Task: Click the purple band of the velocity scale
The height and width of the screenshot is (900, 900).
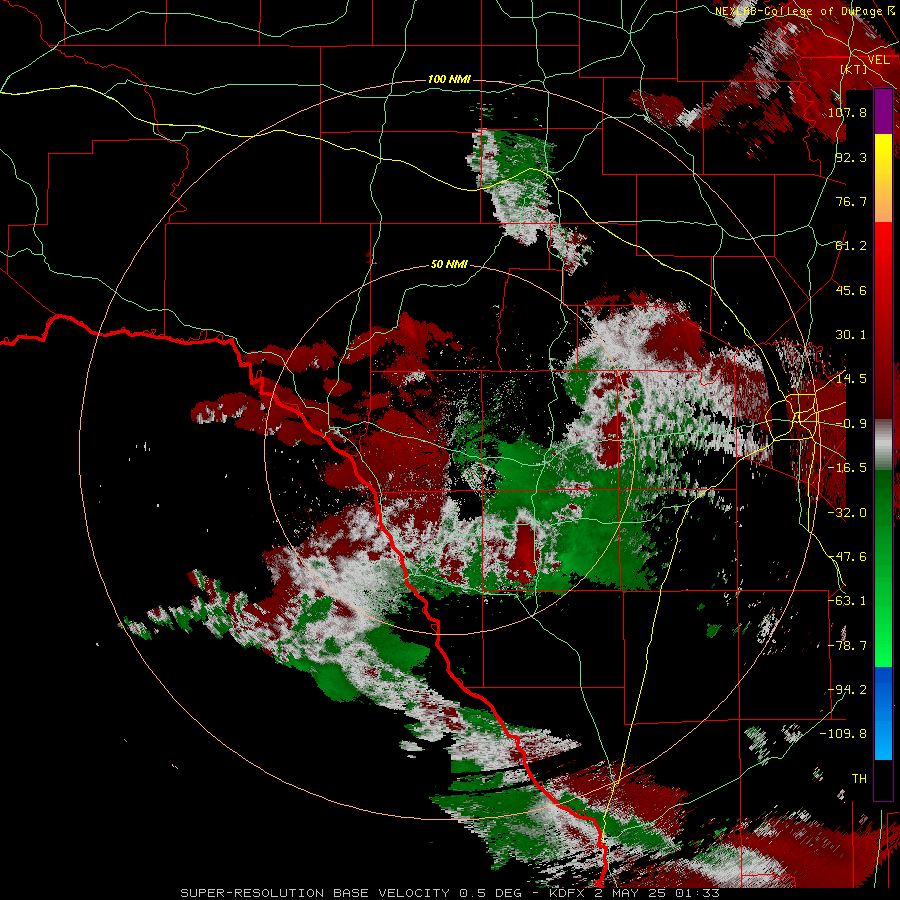Action: tap(883, 112)
